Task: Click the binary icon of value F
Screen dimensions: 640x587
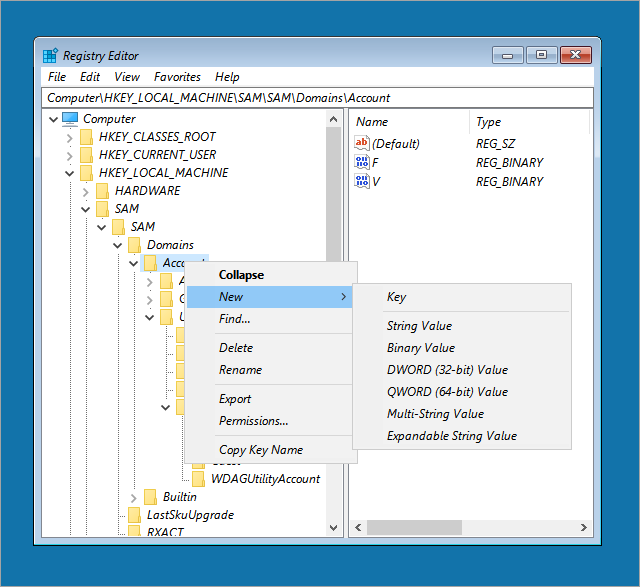Action: [x=362, y=162]
